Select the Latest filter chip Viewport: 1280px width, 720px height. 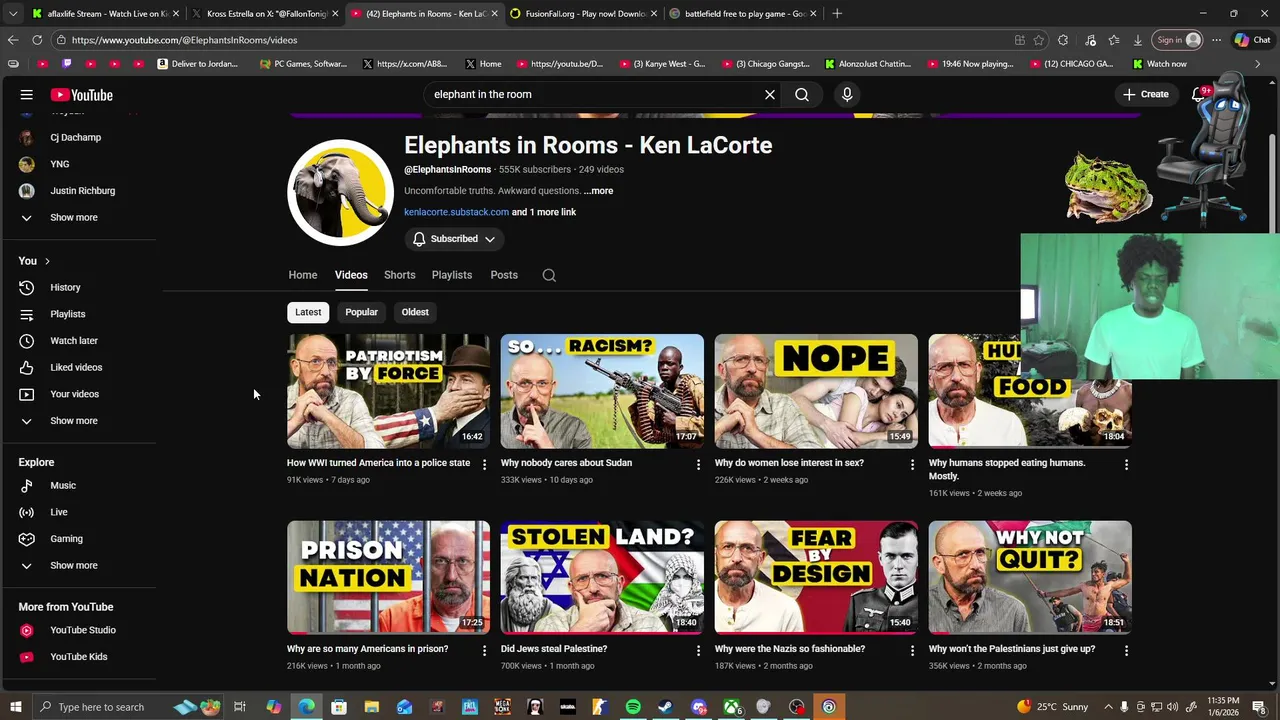[x=308, y=312]
